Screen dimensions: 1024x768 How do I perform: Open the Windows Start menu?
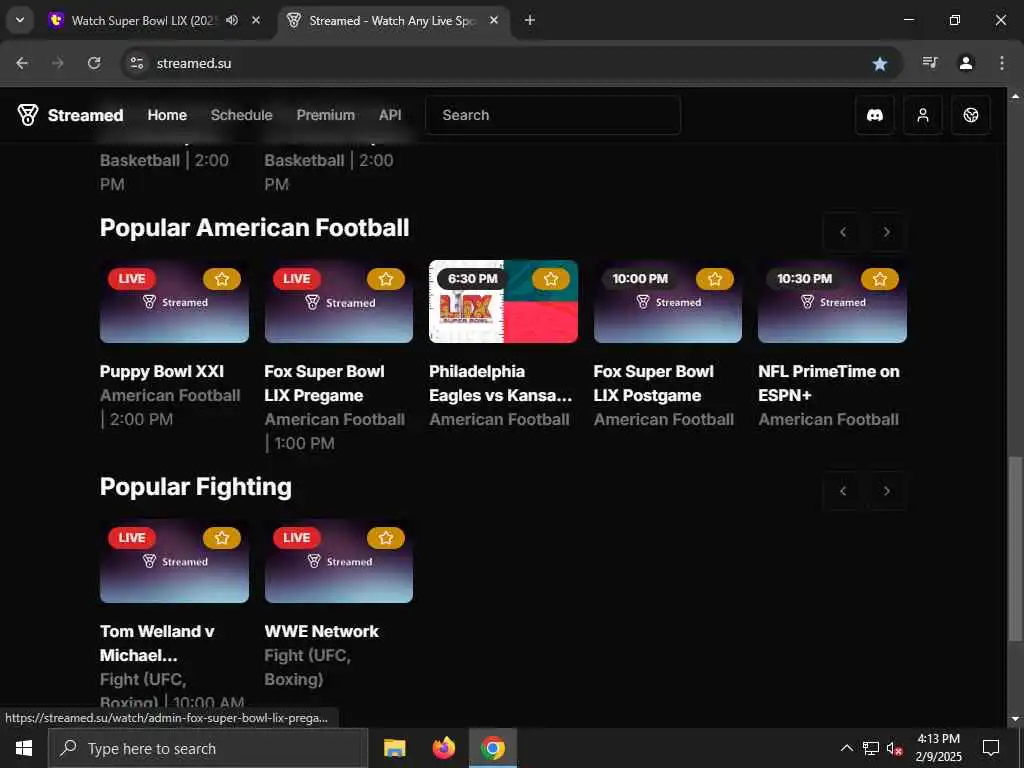coord(24,748)
